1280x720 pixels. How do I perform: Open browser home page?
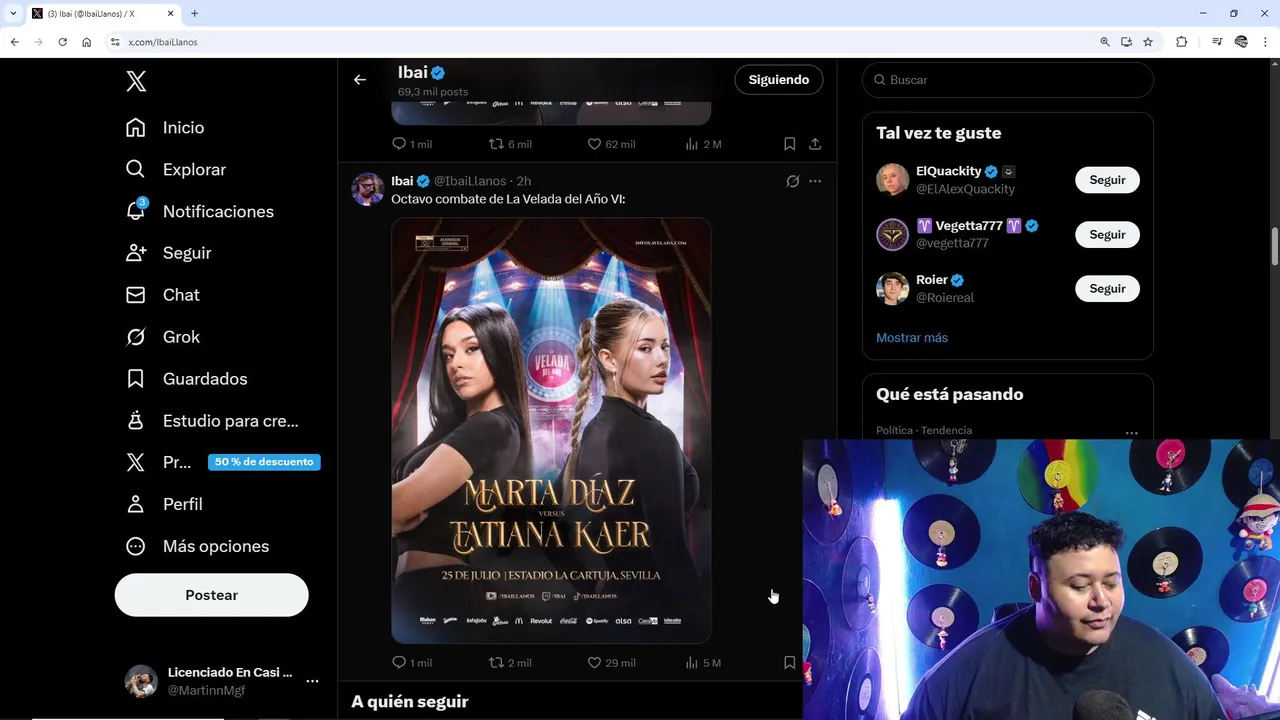pos(86,42)
